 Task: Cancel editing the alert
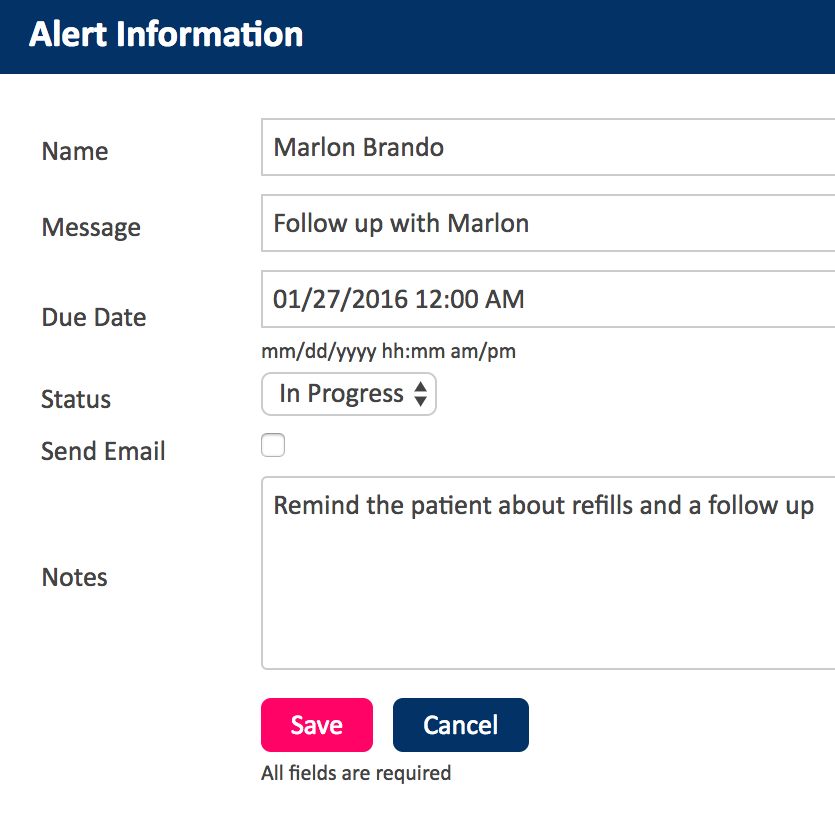pos(461,725)
